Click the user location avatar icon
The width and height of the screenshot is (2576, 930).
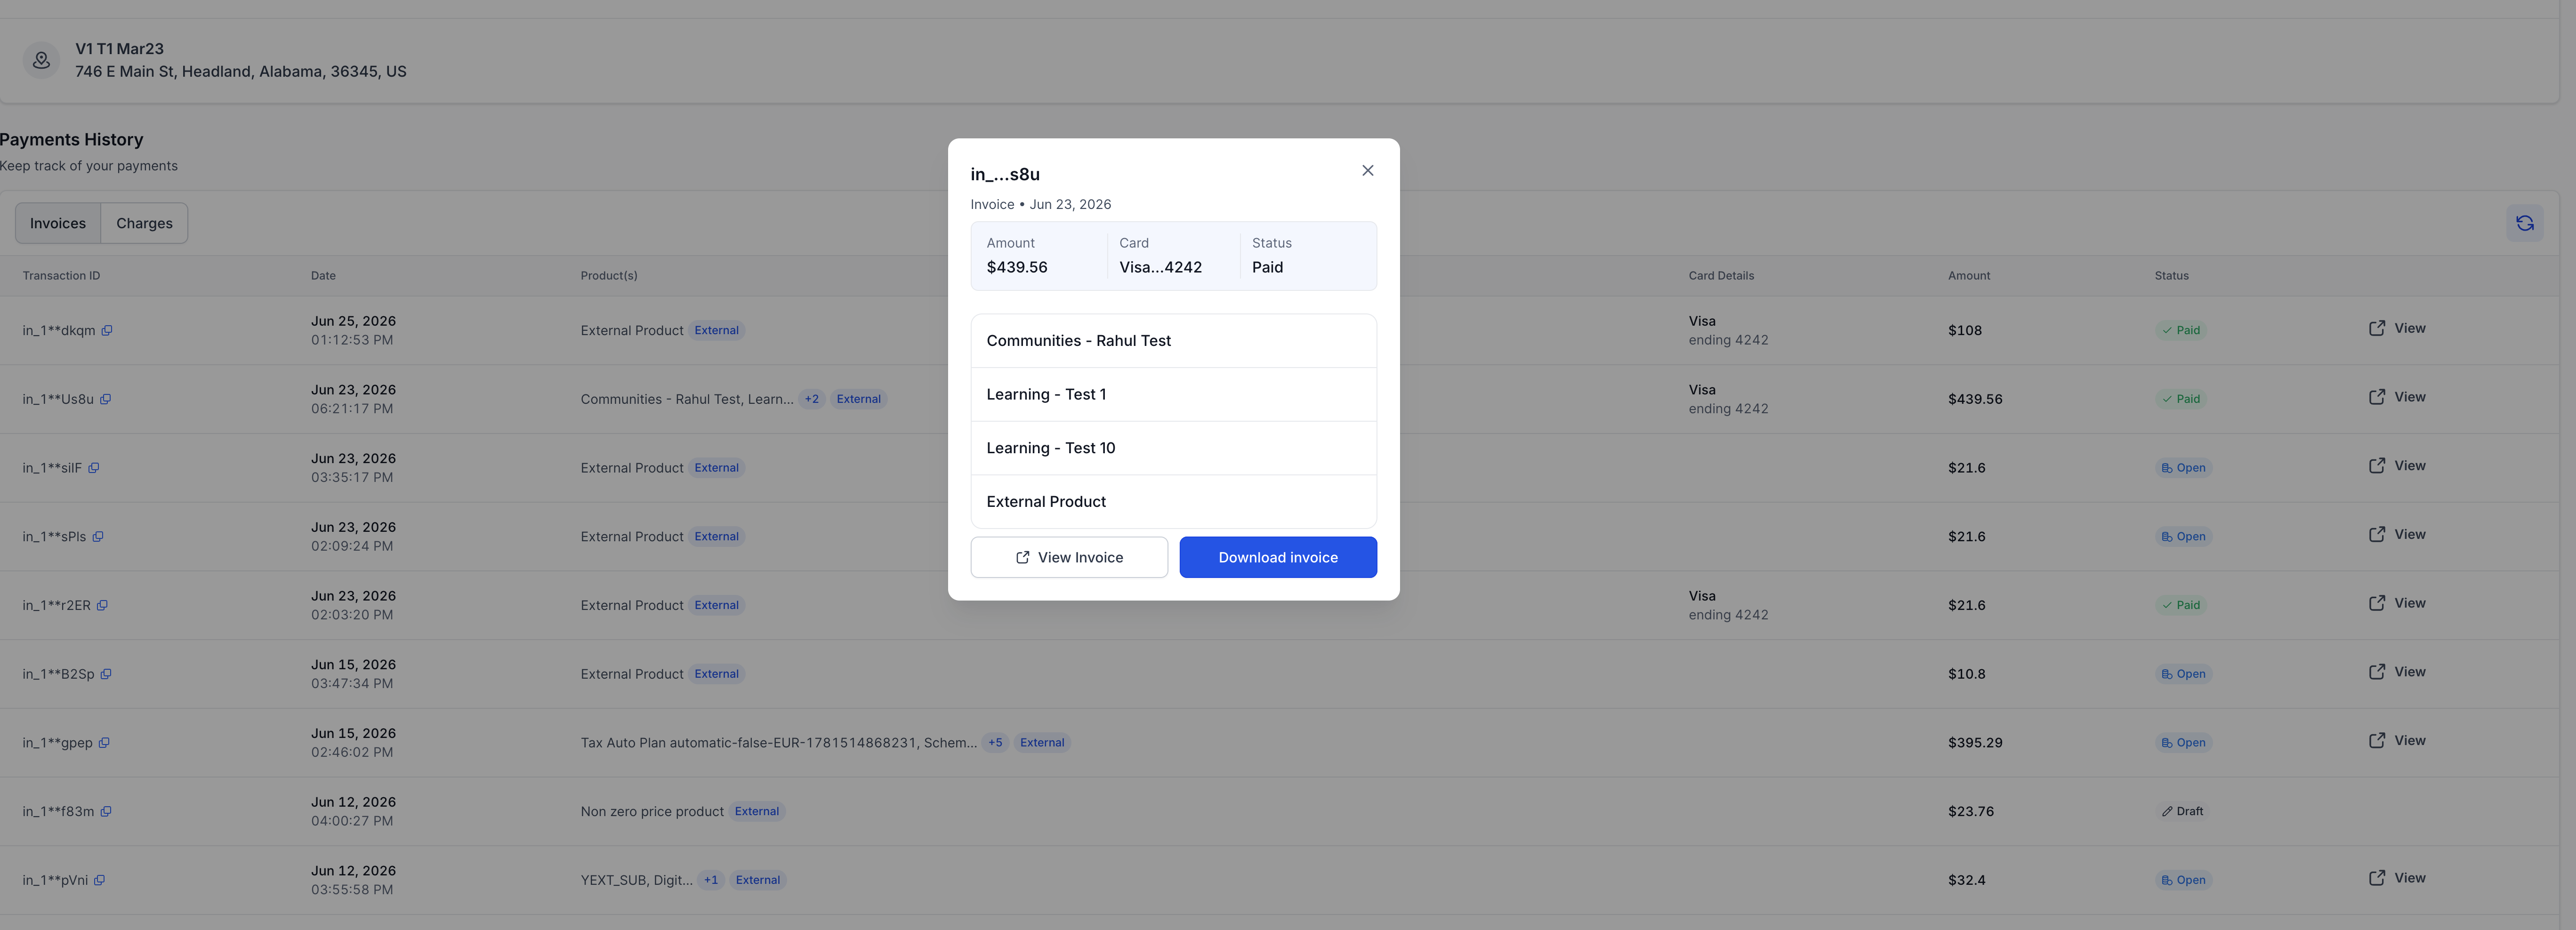[x=41, y=60]
